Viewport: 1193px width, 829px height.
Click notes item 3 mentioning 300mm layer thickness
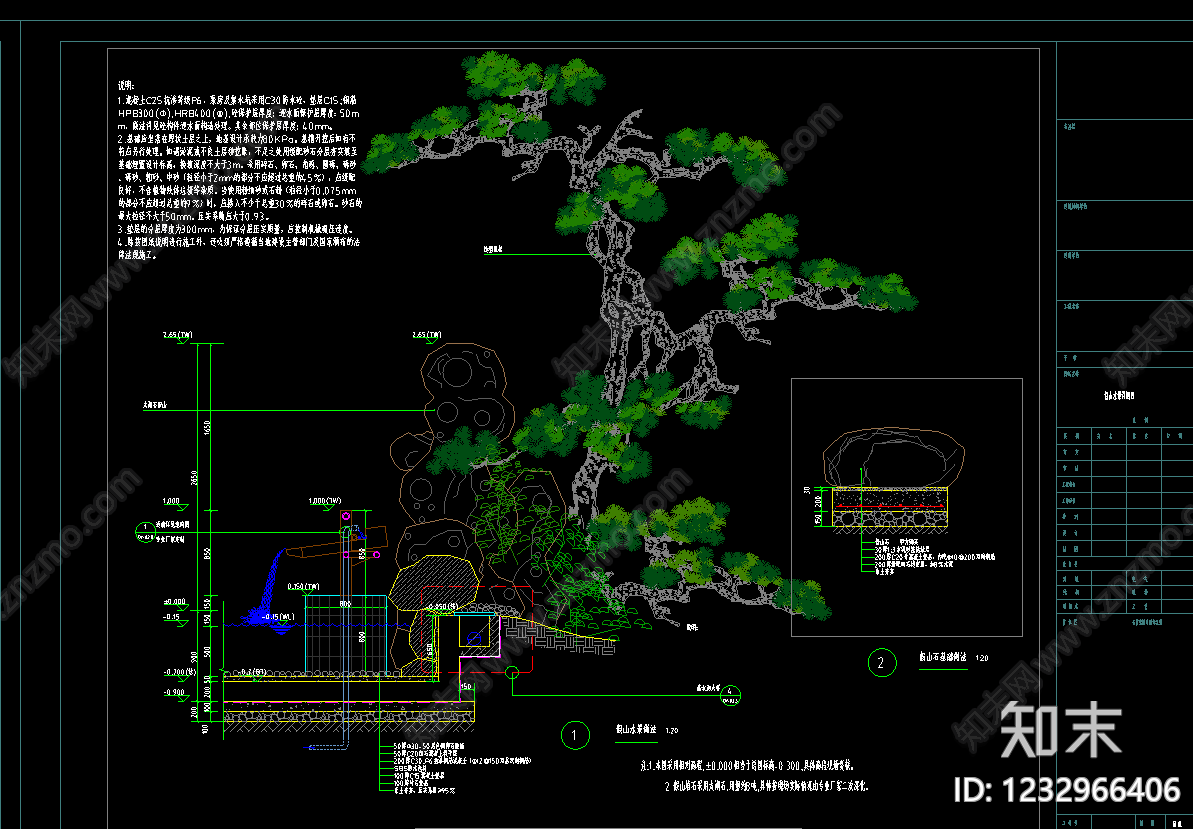(235, 229)
